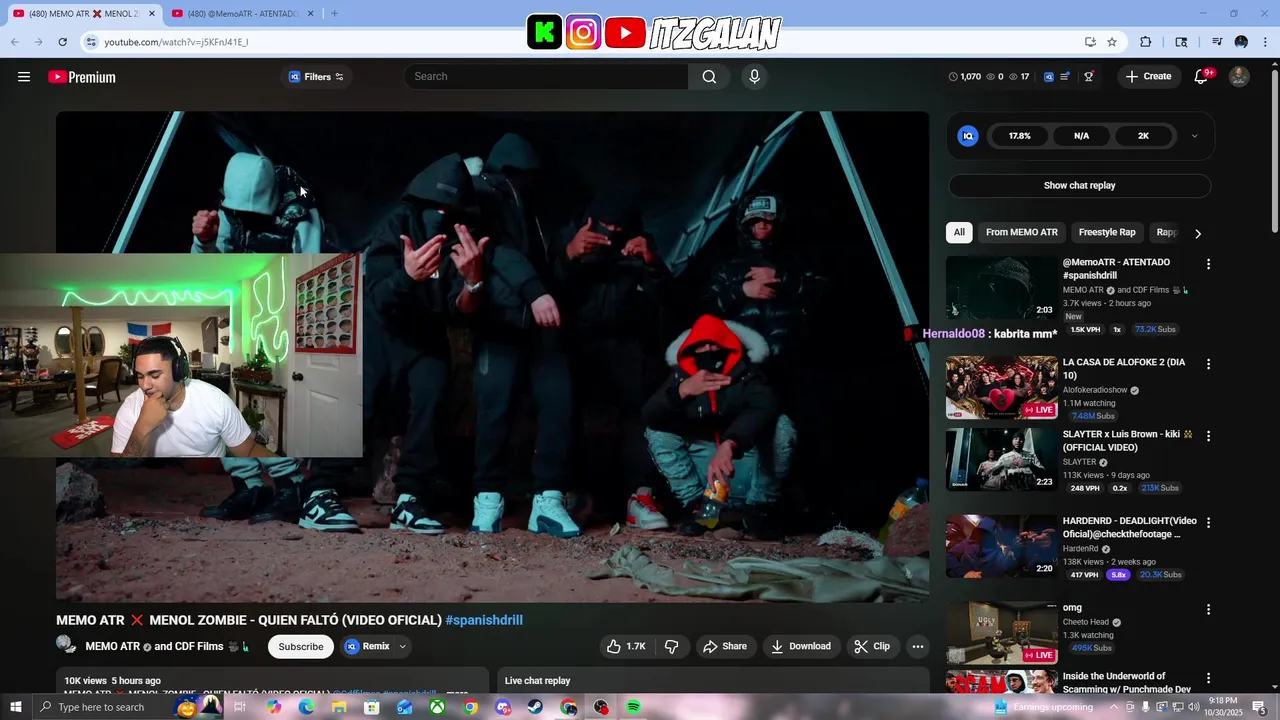Viewport: 1280px width, 720px height.
Task: Click the vidIQ trophy icon in the header
Action: coord(1089,77)
